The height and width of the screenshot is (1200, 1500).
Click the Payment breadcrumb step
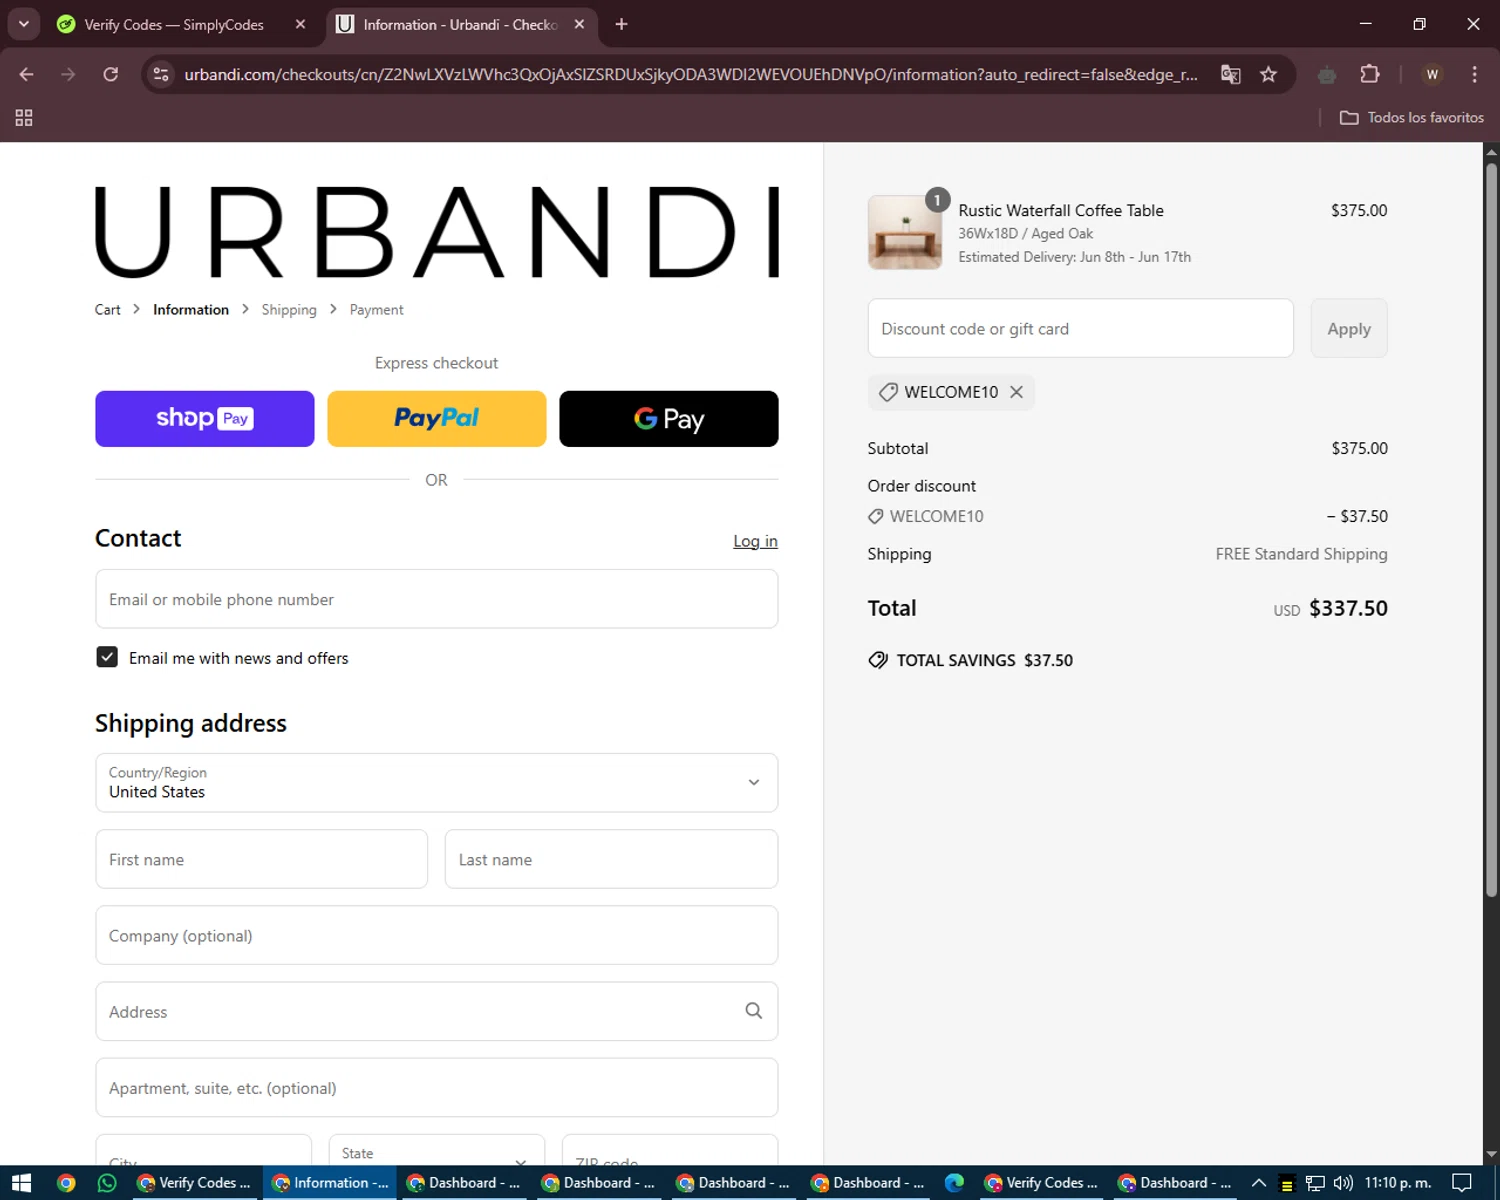(x=377, y=310)
